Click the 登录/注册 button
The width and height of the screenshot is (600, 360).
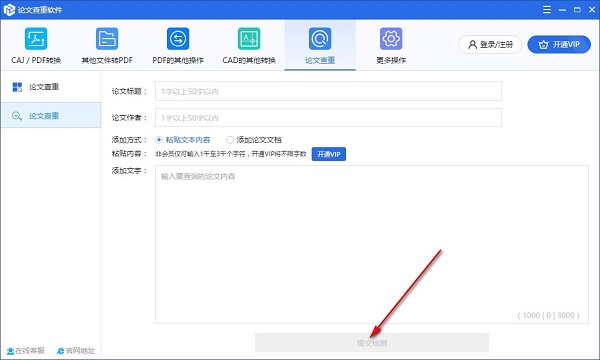pos(490,44)
